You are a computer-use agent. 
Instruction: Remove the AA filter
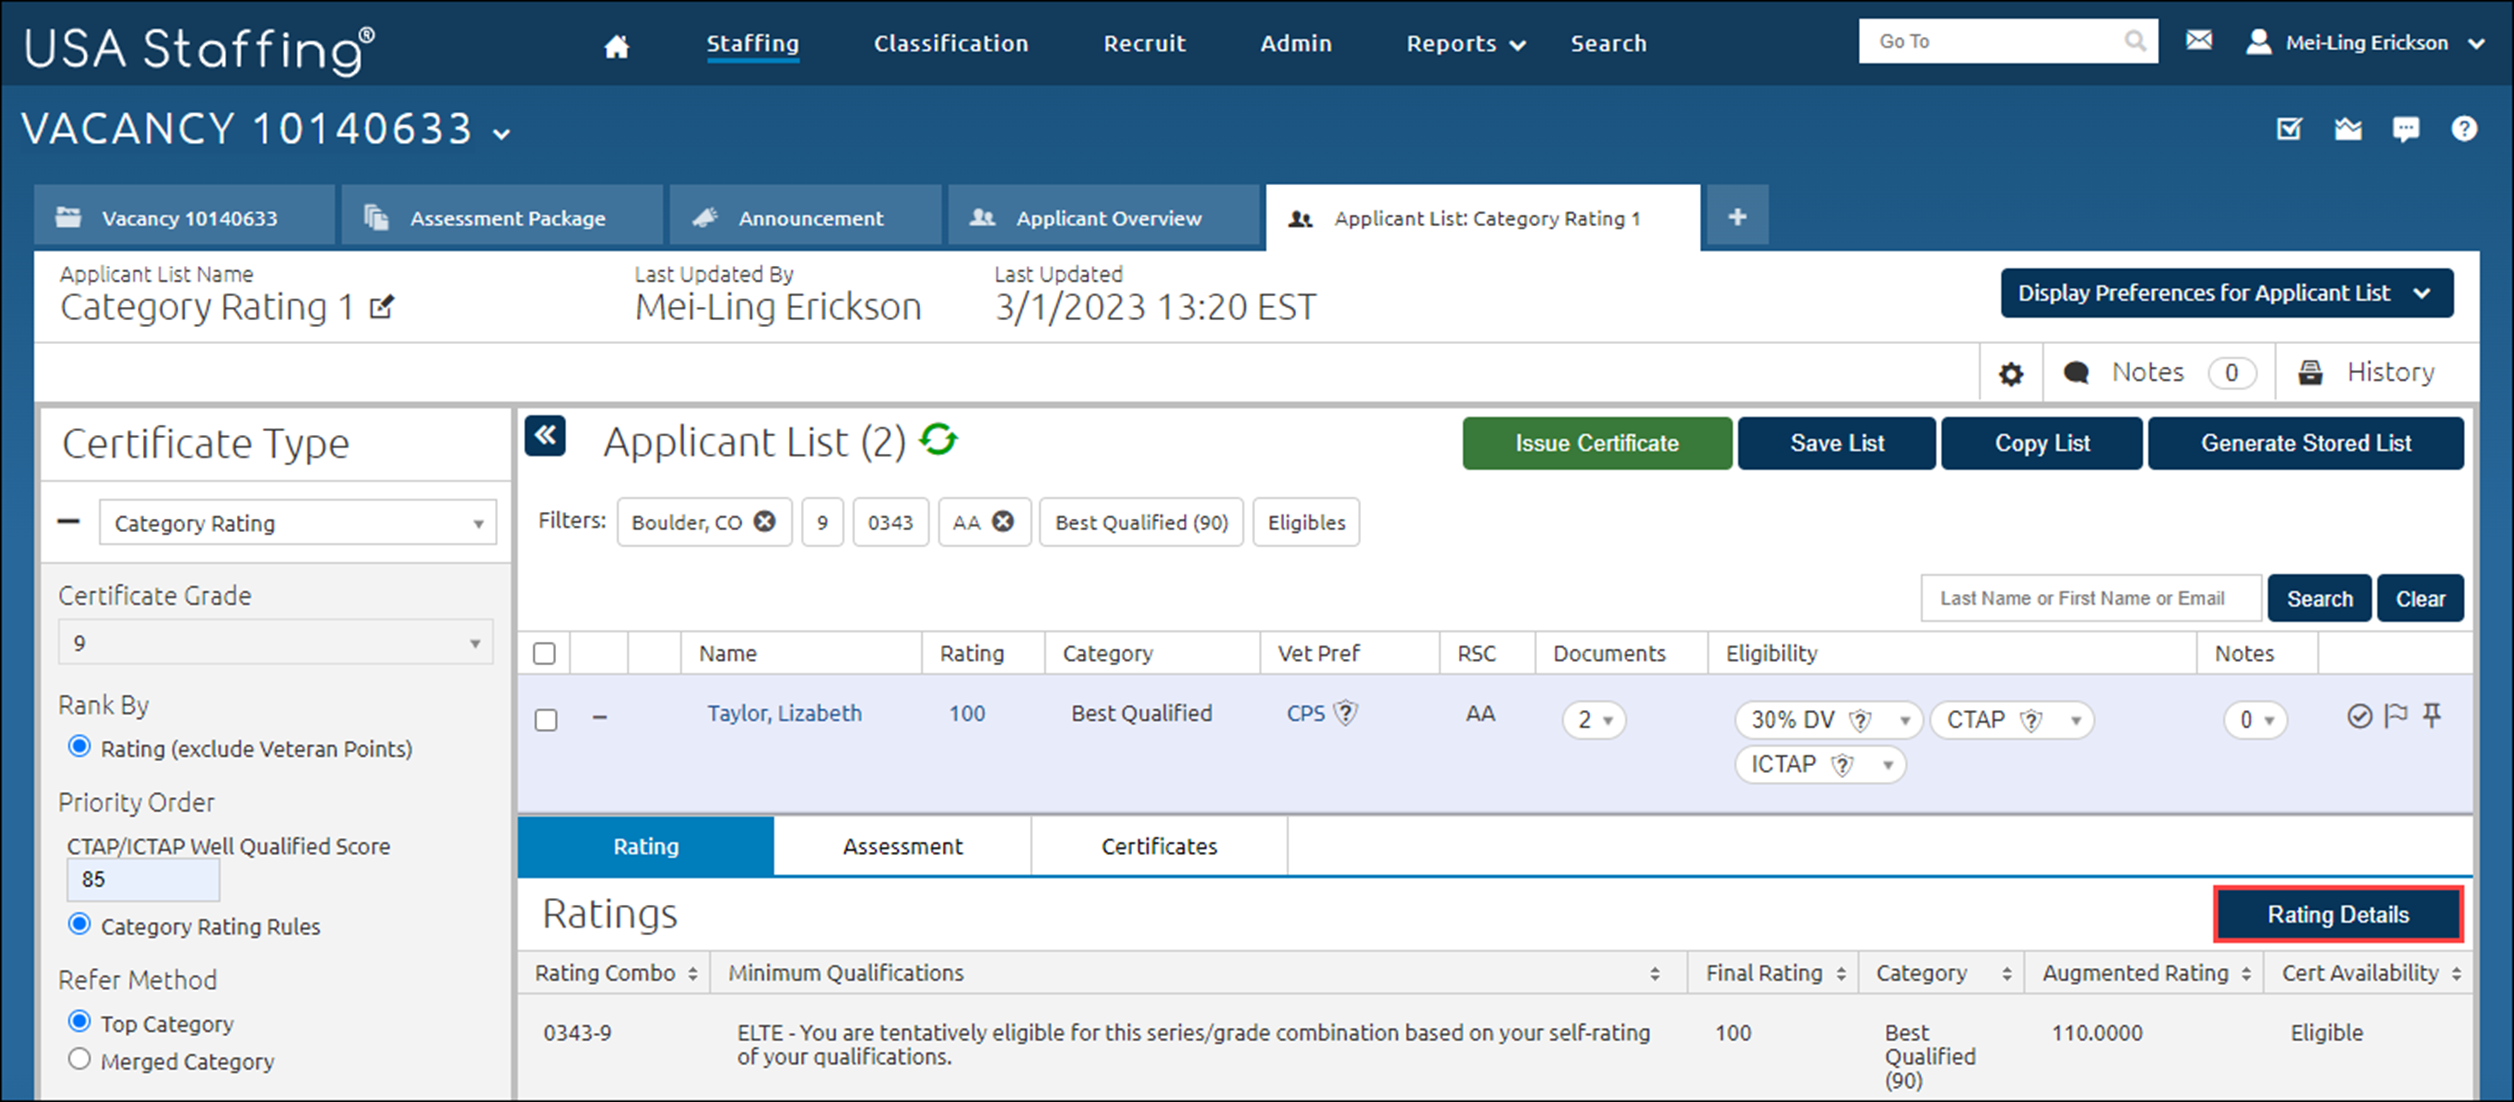point(1002,521)
